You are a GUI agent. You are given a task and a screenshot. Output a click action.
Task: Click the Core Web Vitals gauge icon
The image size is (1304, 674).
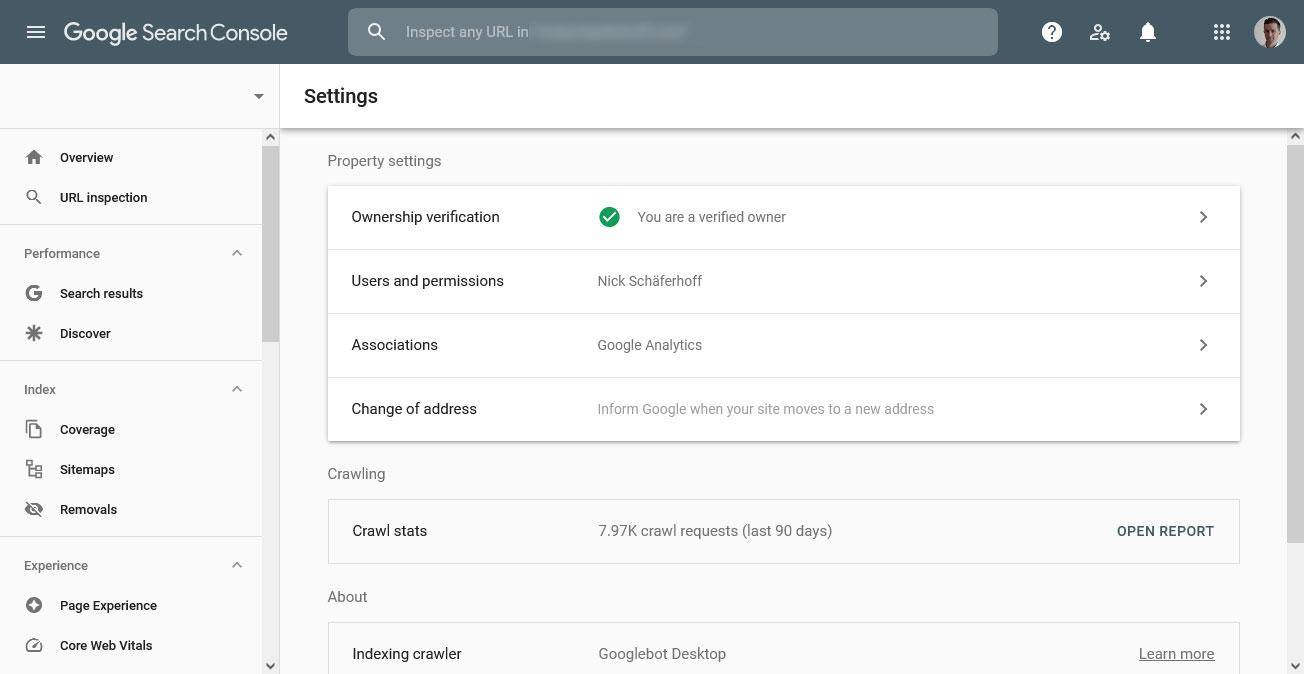tap(34, 645)
